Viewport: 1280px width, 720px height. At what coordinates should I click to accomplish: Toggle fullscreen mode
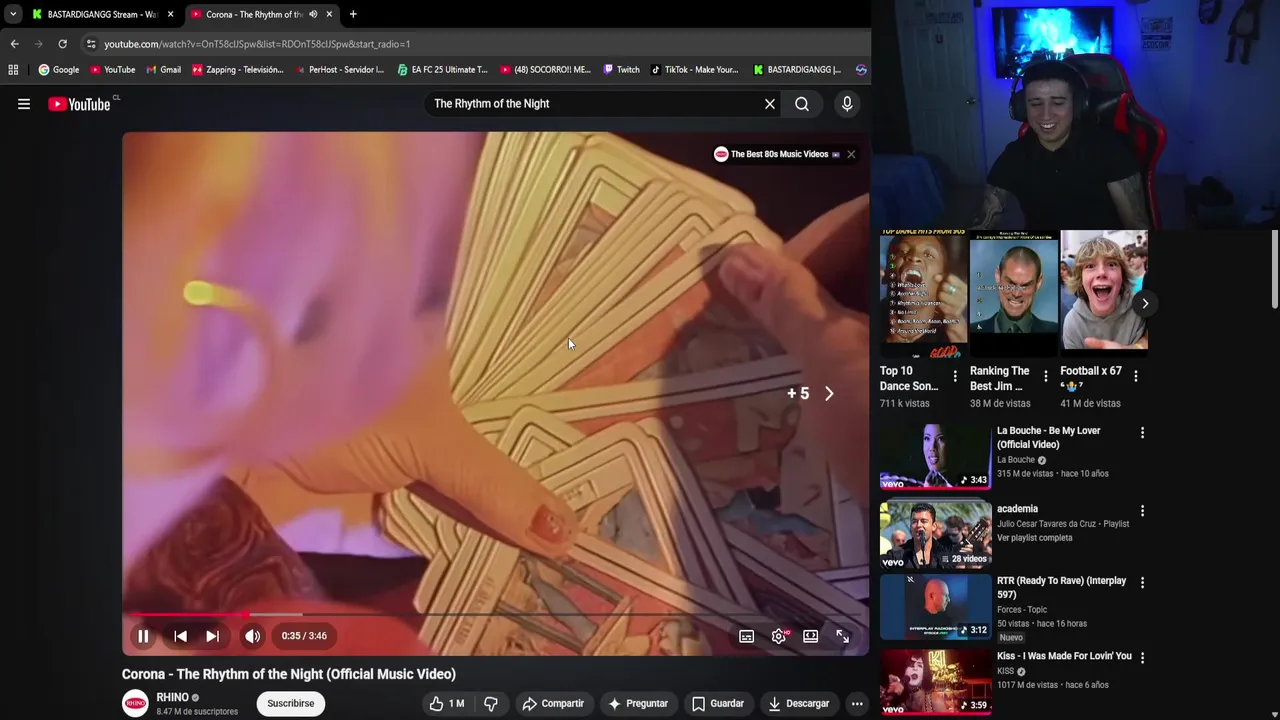(x=843, y=636)
